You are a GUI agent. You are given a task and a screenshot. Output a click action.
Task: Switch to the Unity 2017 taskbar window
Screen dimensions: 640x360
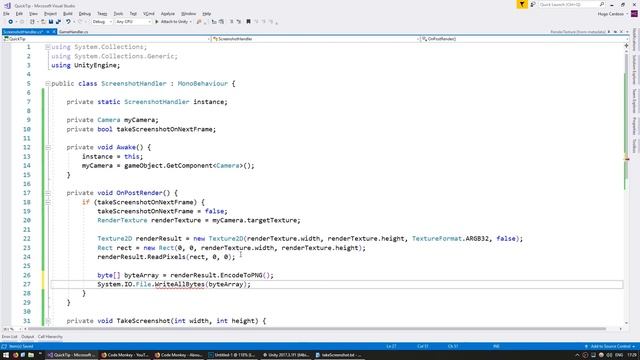click(x=287, y=355)
